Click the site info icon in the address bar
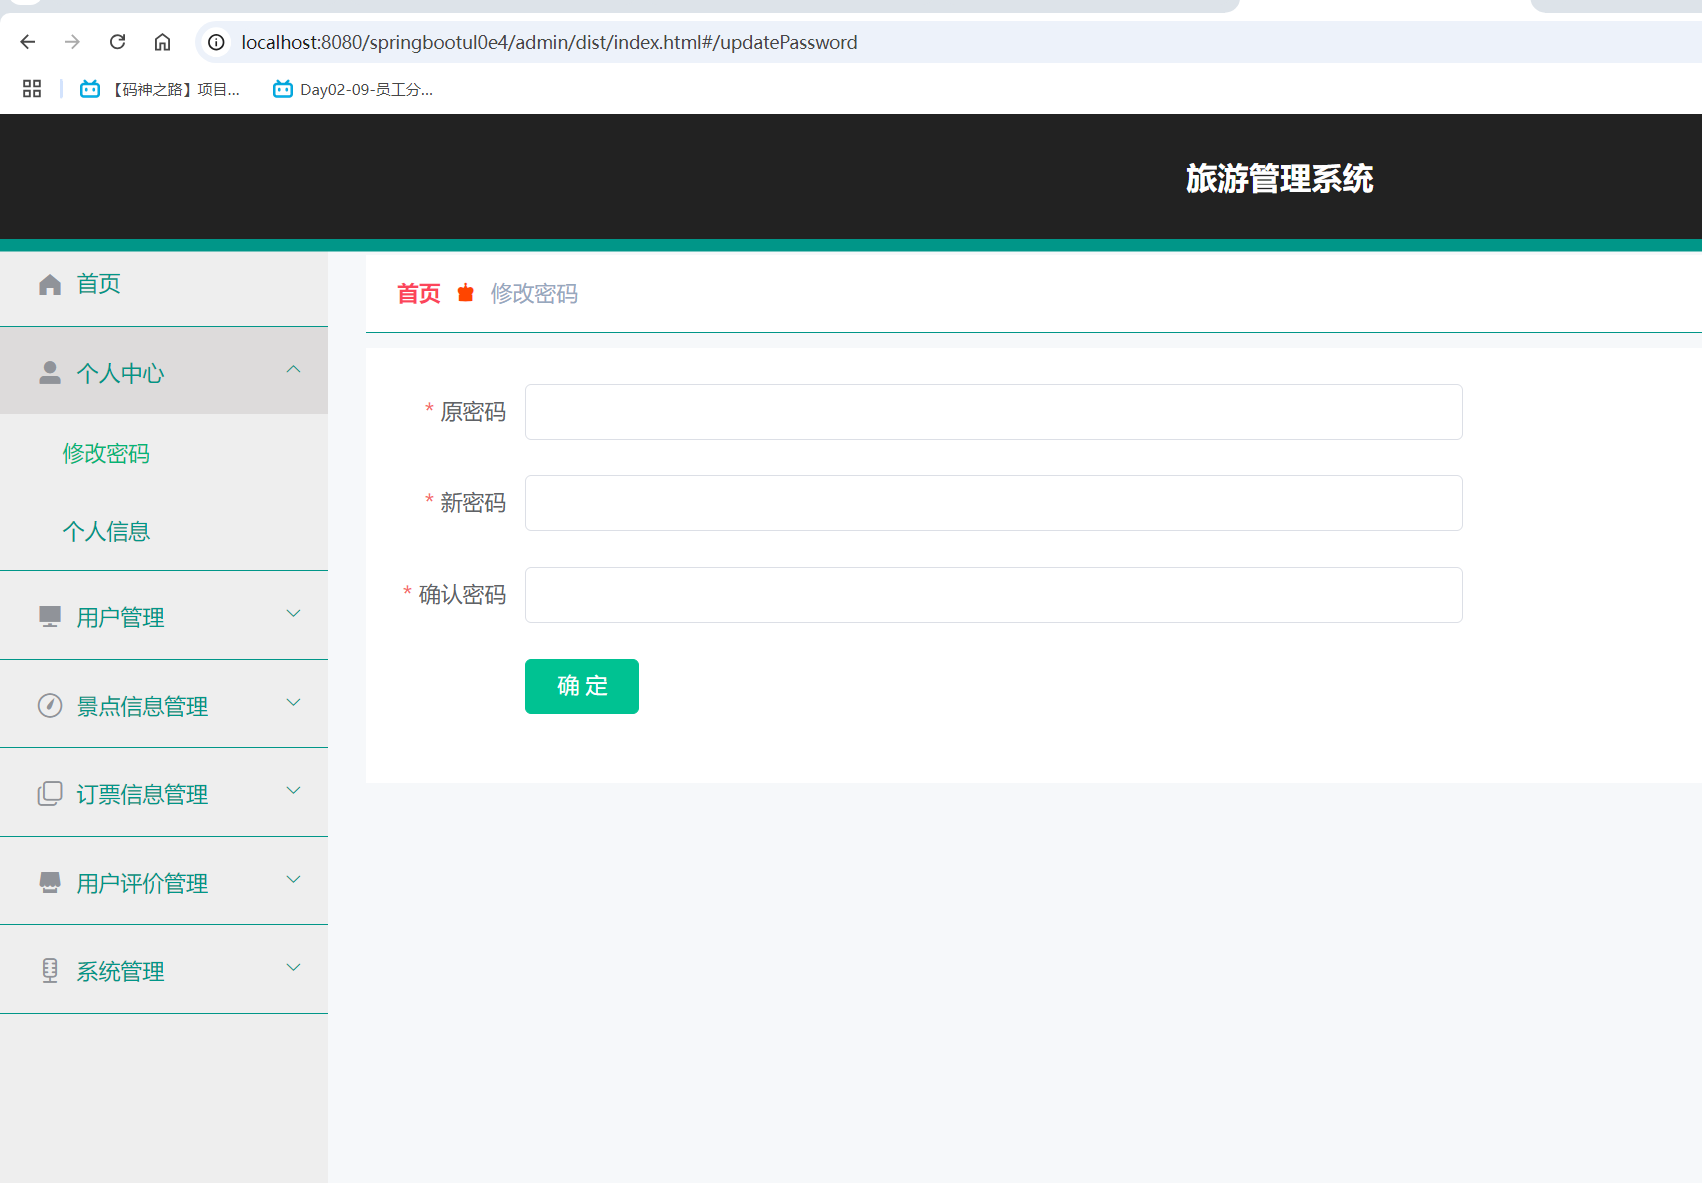The width and height of the screenshot is (1702, 1183). [214, 42]
